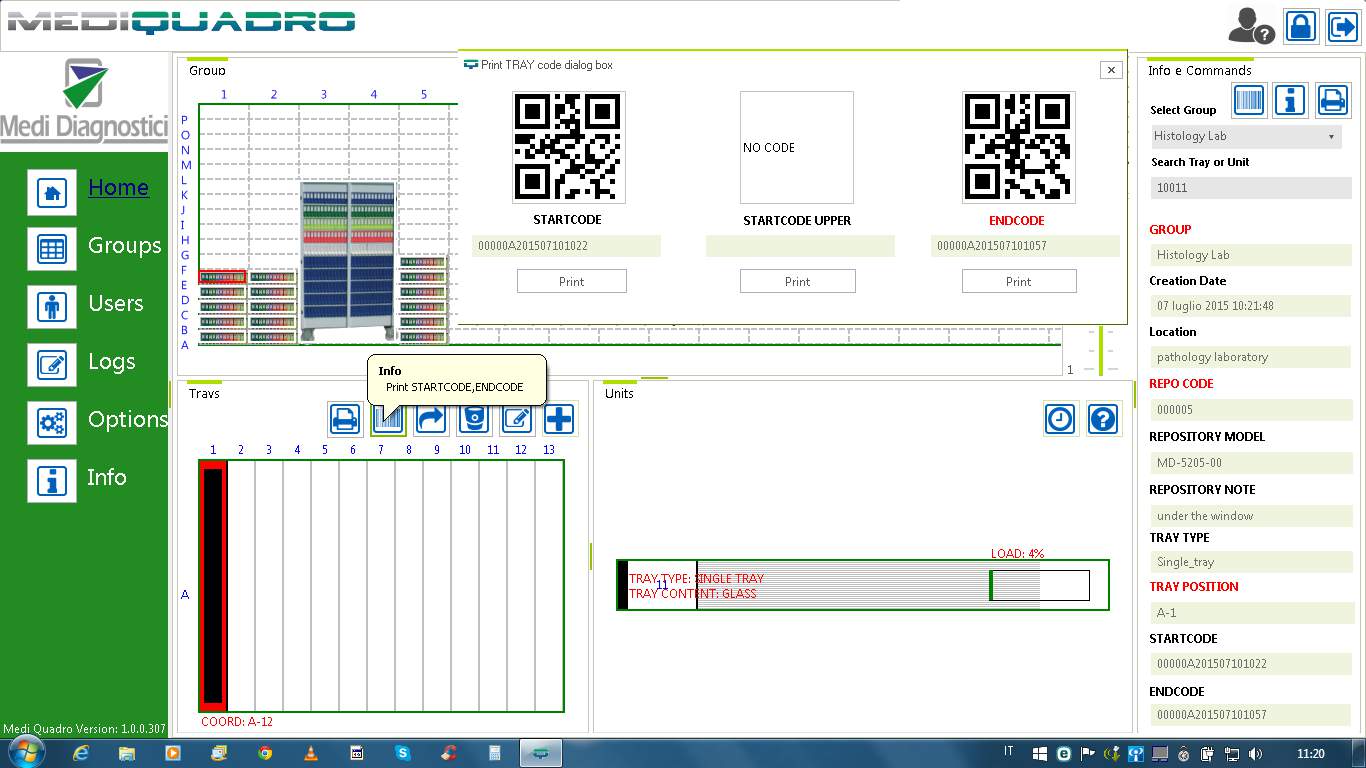1366x768 pixels.
Task: Go to the Logs section
Action: click(111, 361)
